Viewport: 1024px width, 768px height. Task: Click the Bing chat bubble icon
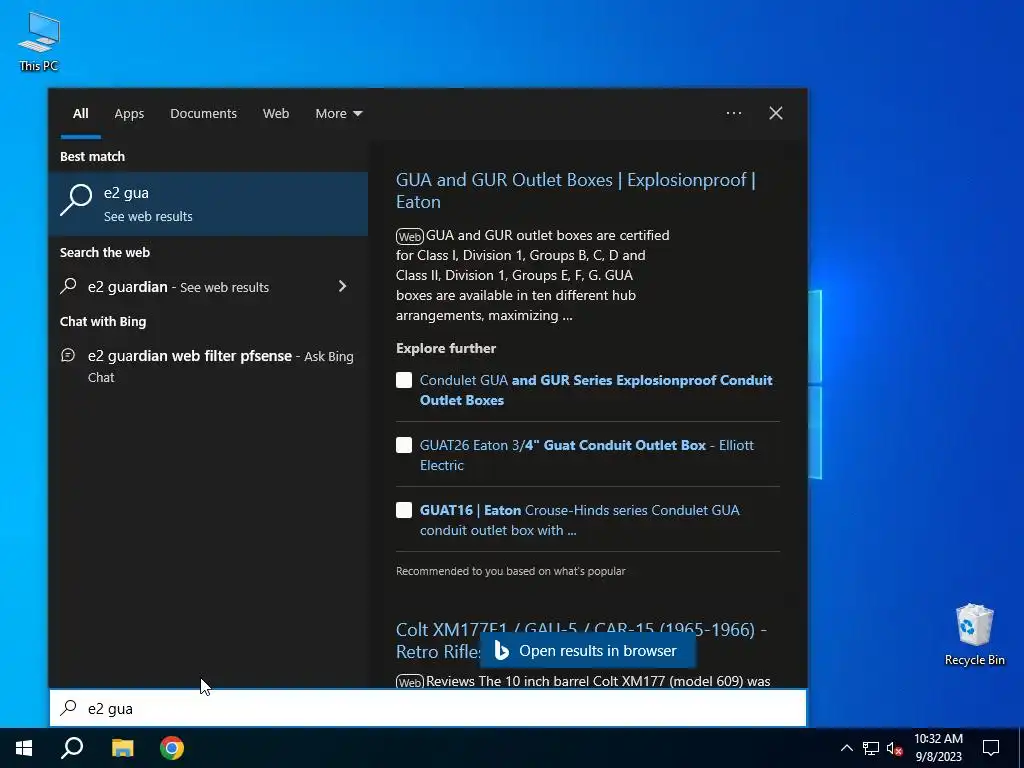click(x=68, y=355)
